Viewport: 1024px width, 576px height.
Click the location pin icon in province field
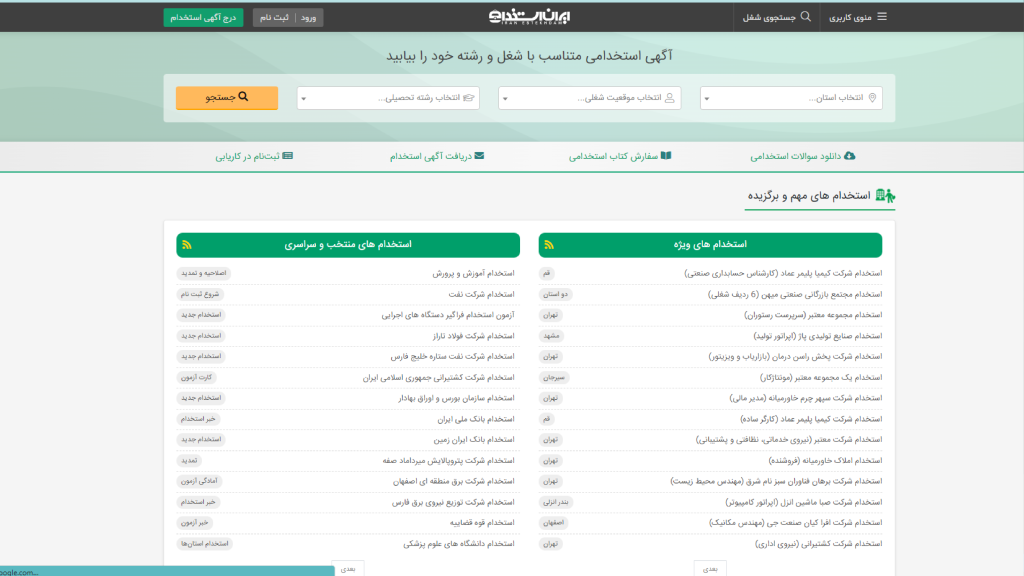coord(872,98)
